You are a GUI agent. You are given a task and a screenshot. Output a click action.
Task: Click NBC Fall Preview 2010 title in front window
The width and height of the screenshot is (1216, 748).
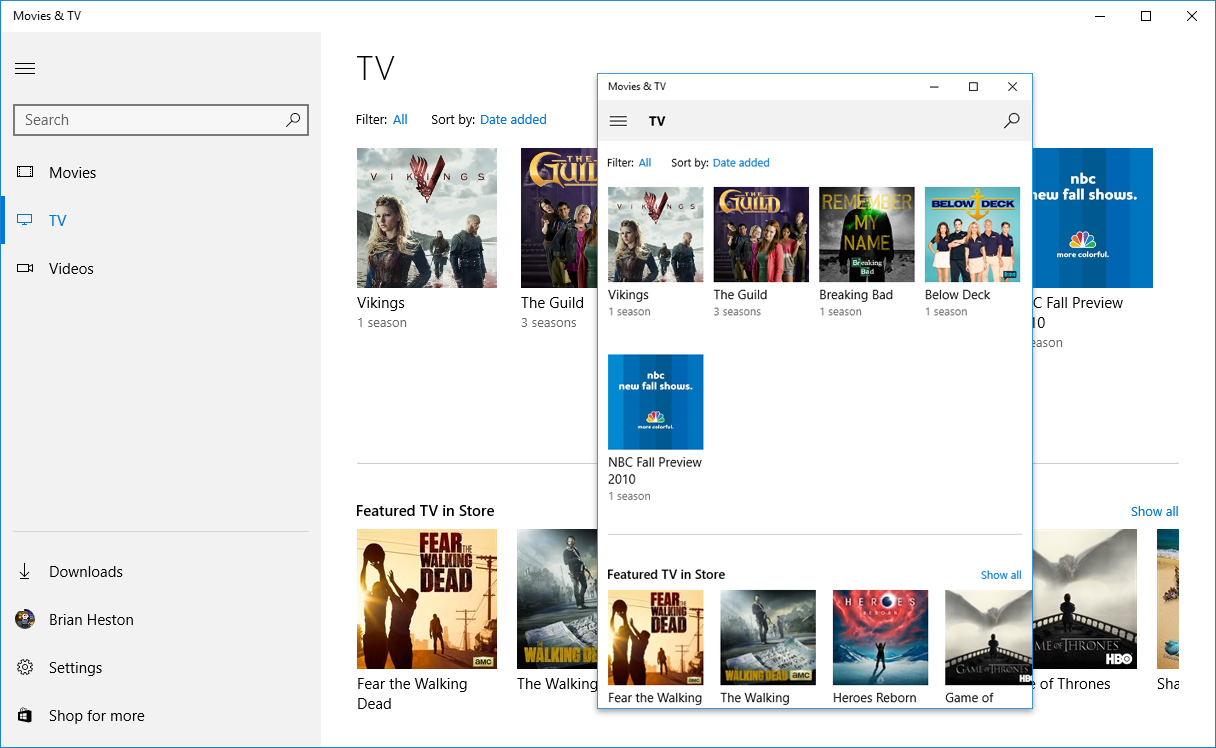[x=655, y=471]
